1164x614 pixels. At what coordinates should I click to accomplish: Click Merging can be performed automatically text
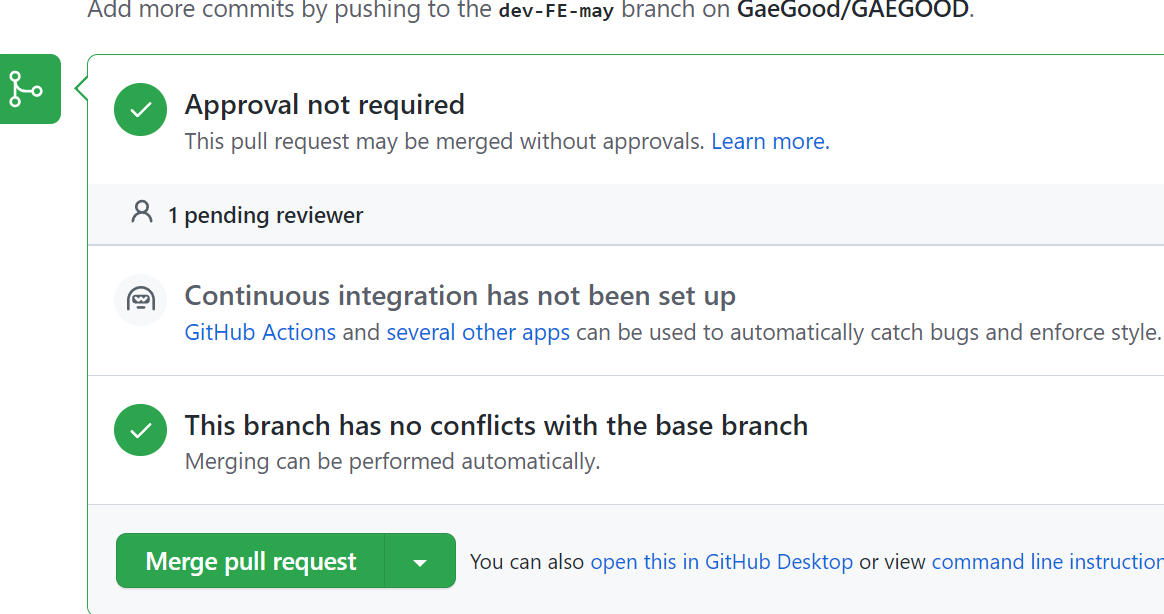pyautogui.click(x=392, y=461)
